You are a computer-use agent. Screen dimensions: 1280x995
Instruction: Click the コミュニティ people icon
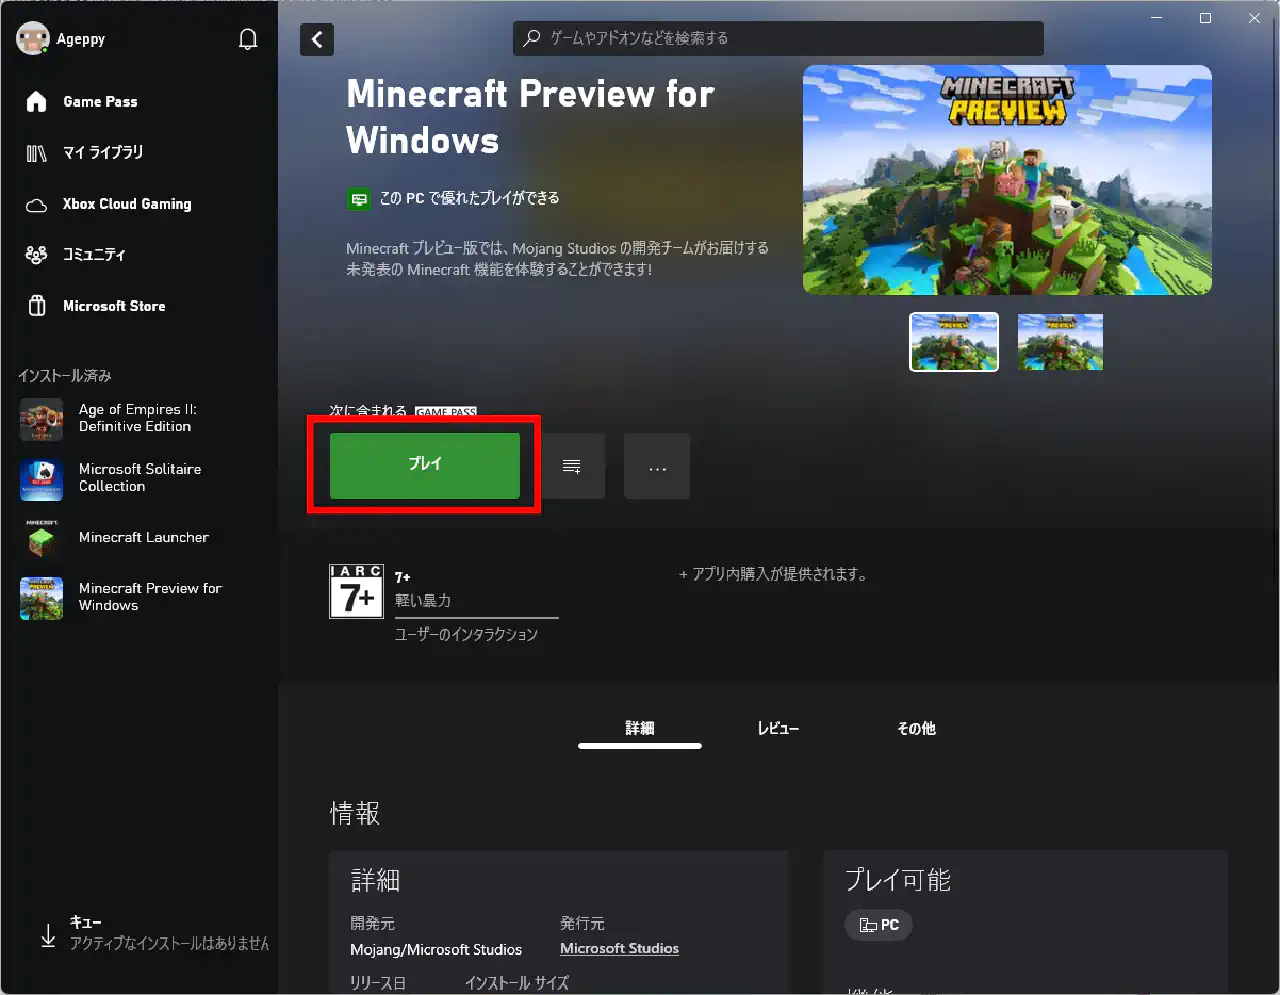coord(37,255)
